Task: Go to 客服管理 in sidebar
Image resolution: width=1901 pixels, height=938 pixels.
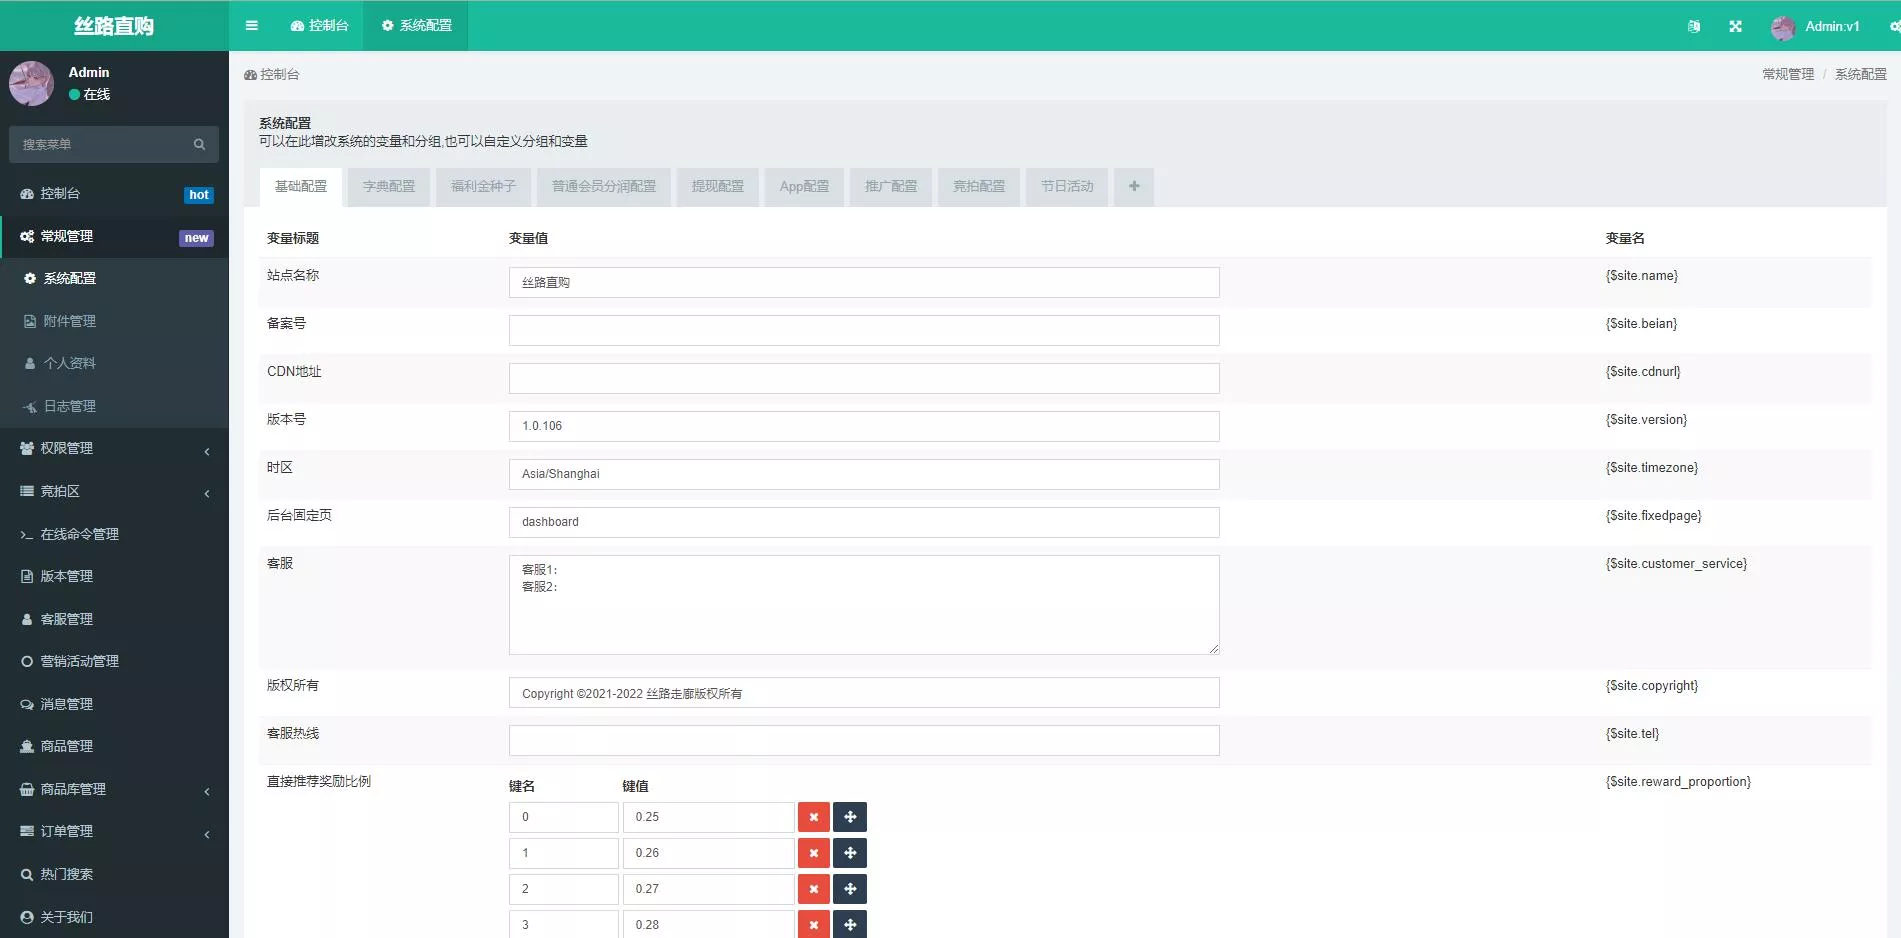Action: [66, 620]
